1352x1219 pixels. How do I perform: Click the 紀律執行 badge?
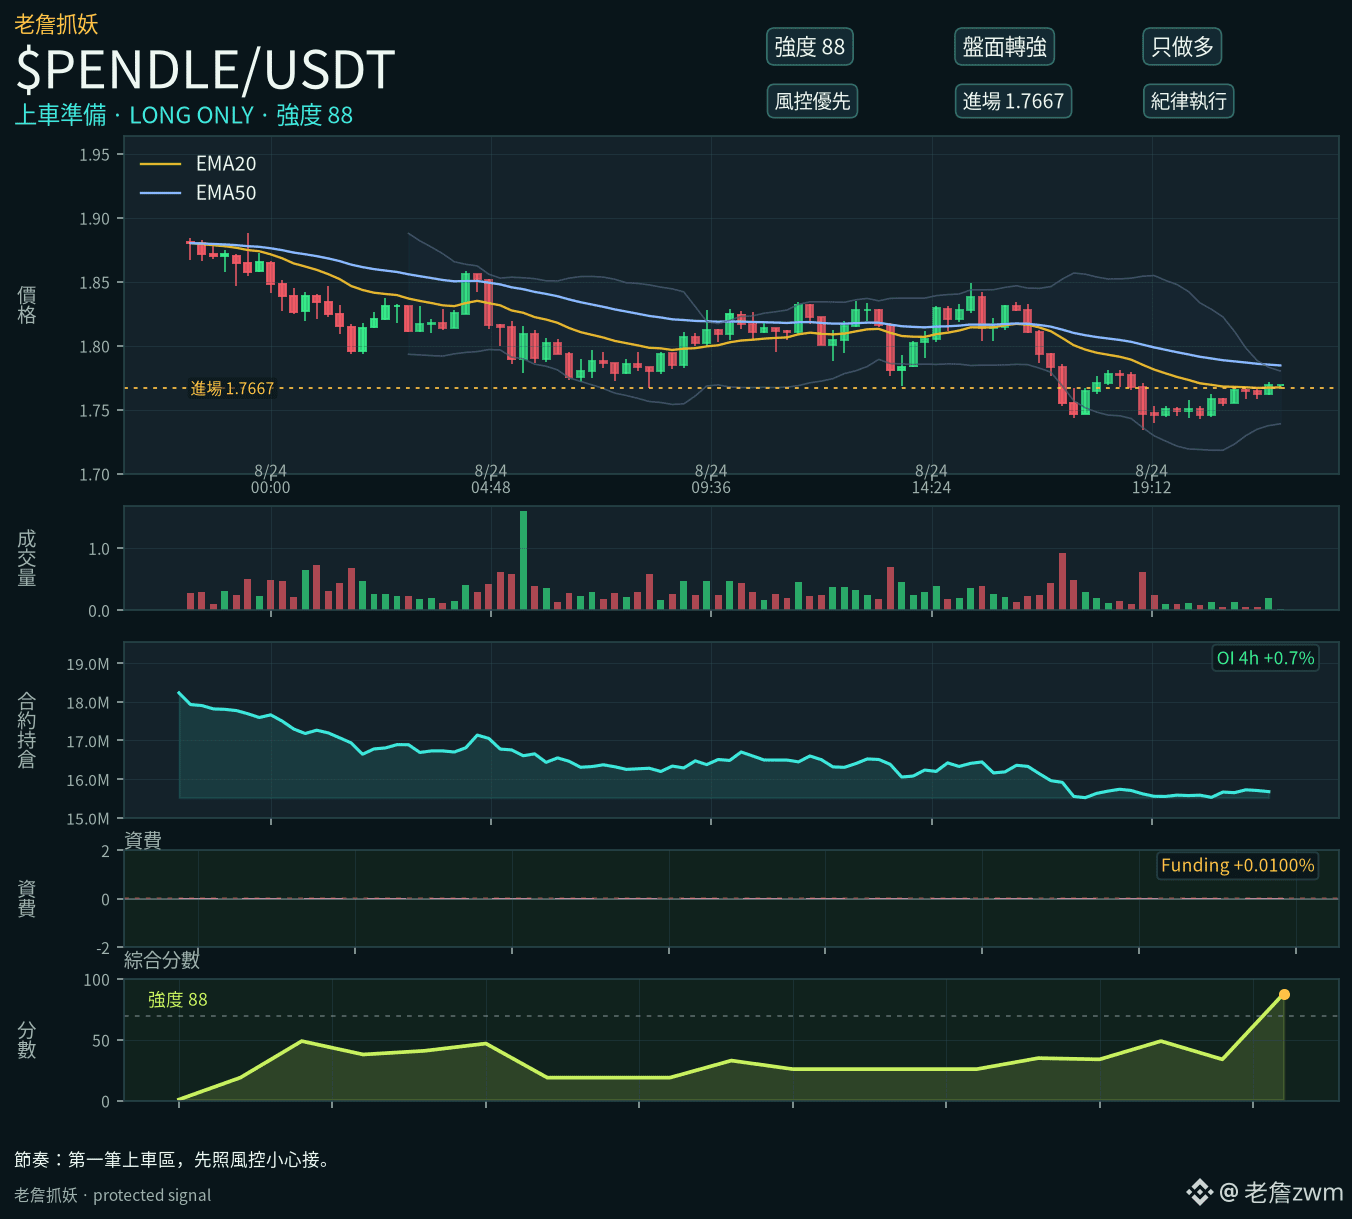pos(1188,101)
